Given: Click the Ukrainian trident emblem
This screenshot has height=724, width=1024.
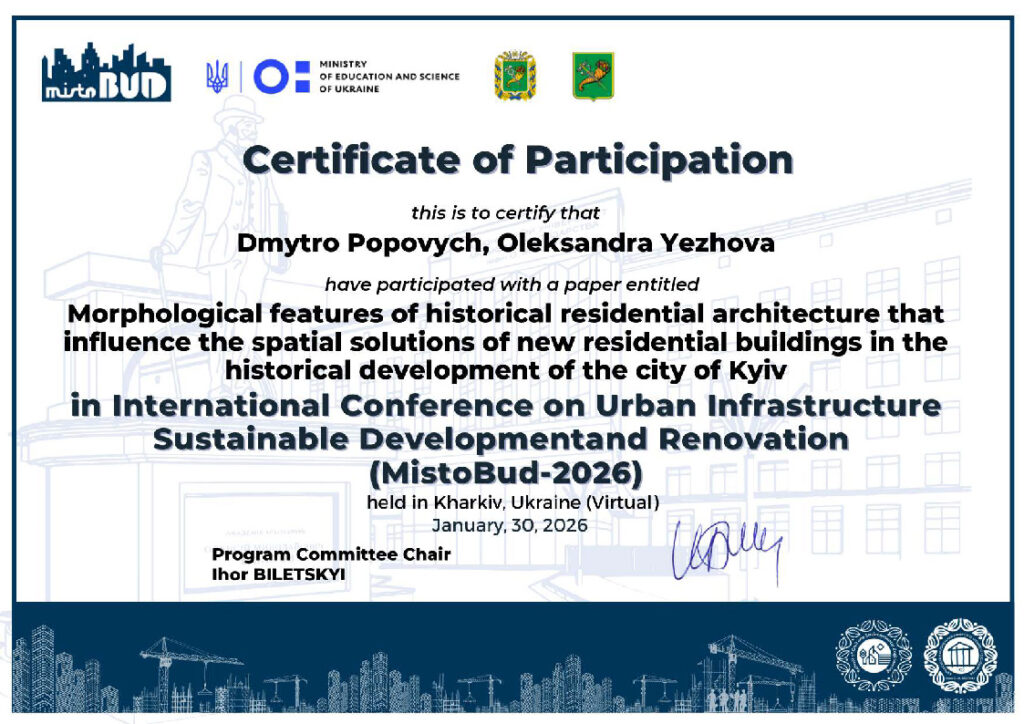Looking at the screenshot, I should pyautogui.click(x=217, y=76).
